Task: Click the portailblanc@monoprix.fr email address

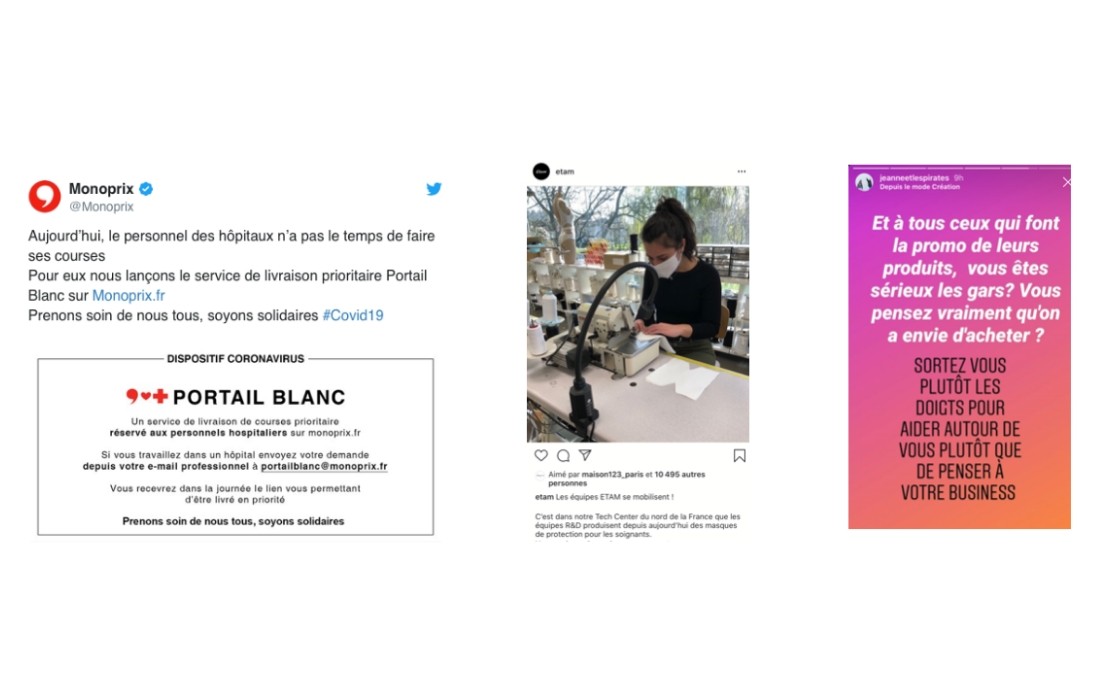Action: point(324,466)
